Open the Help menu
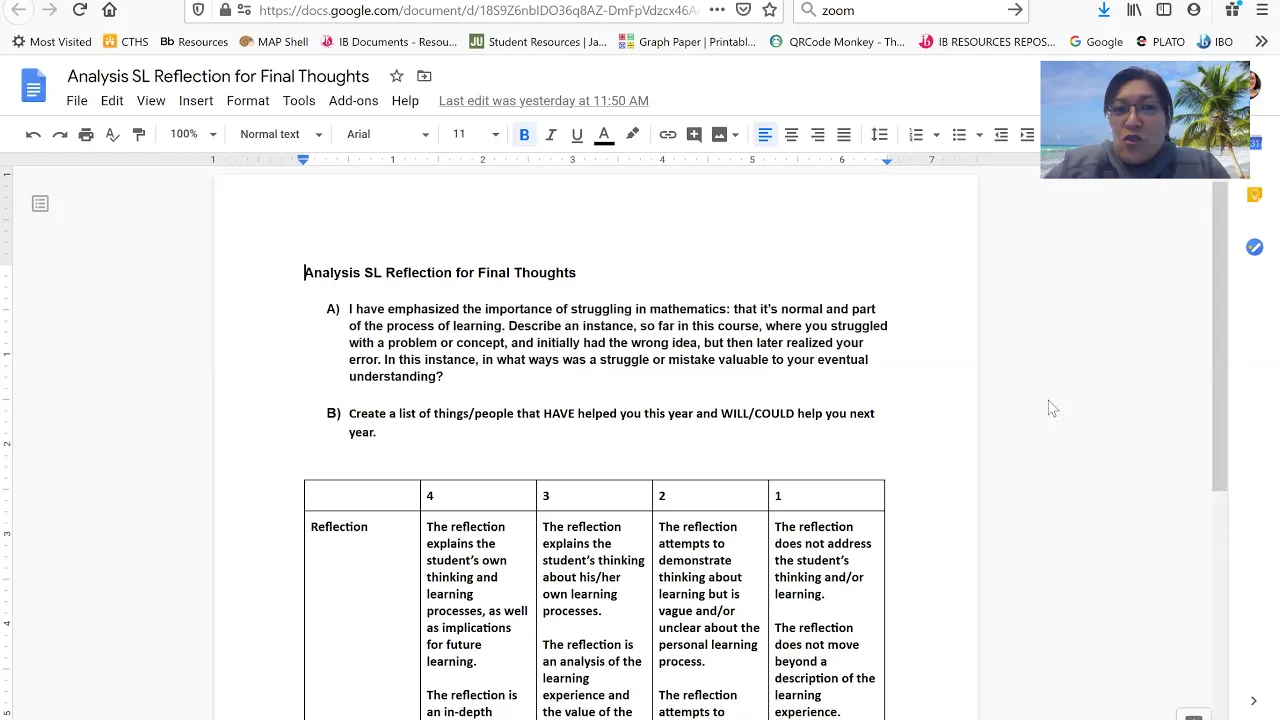Screen dimensions: 1280x720 [x=405, y=101]
